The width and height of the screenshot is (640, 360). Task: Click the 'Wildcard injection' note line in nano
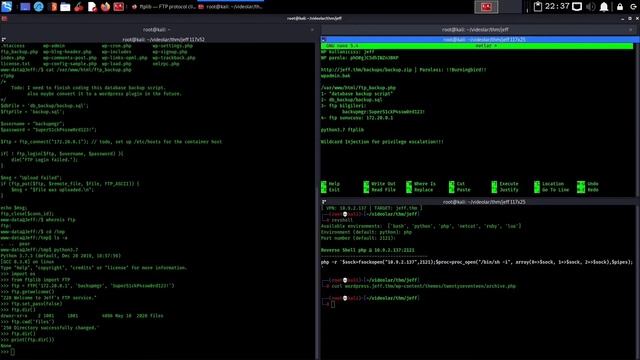click(382, 142)
